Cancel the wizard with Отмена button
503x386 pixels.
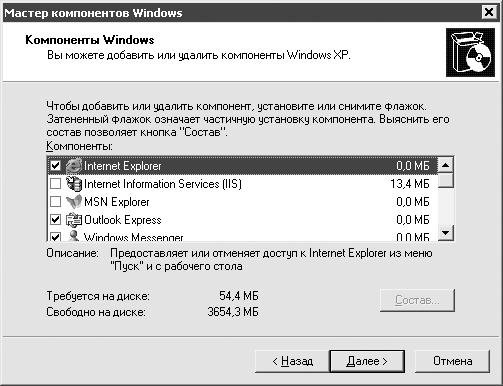pyautogui.click(x=452, y=361)
